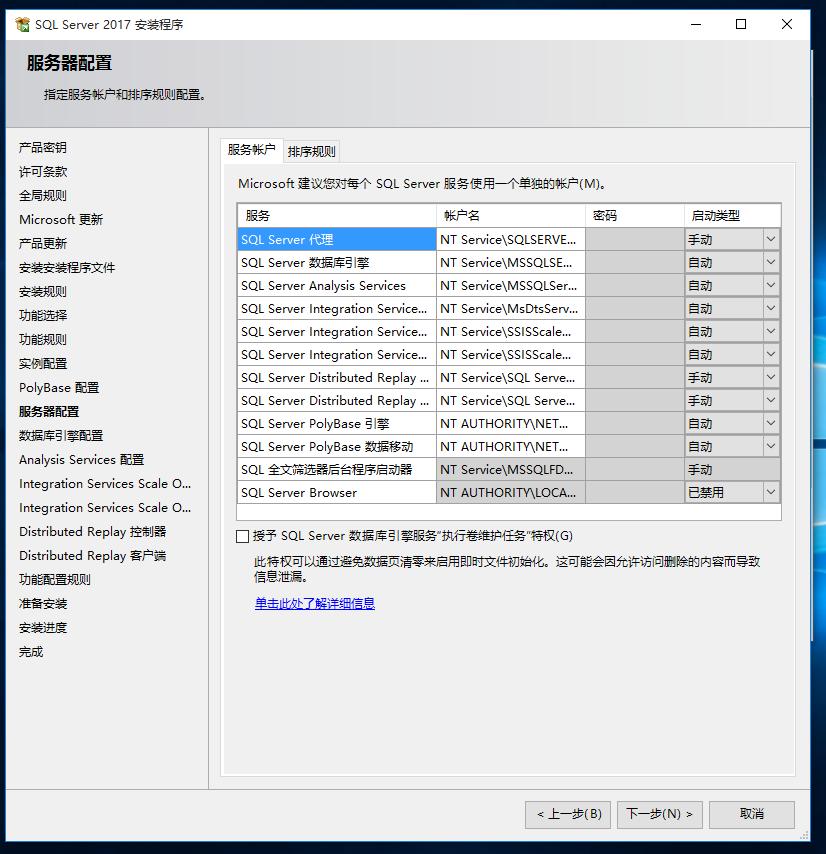The height and width of the screenshot is (854, 826).
Task: Click 安装规则 in the left steps list
Action: pyautogui.click(x=42, y=291)
